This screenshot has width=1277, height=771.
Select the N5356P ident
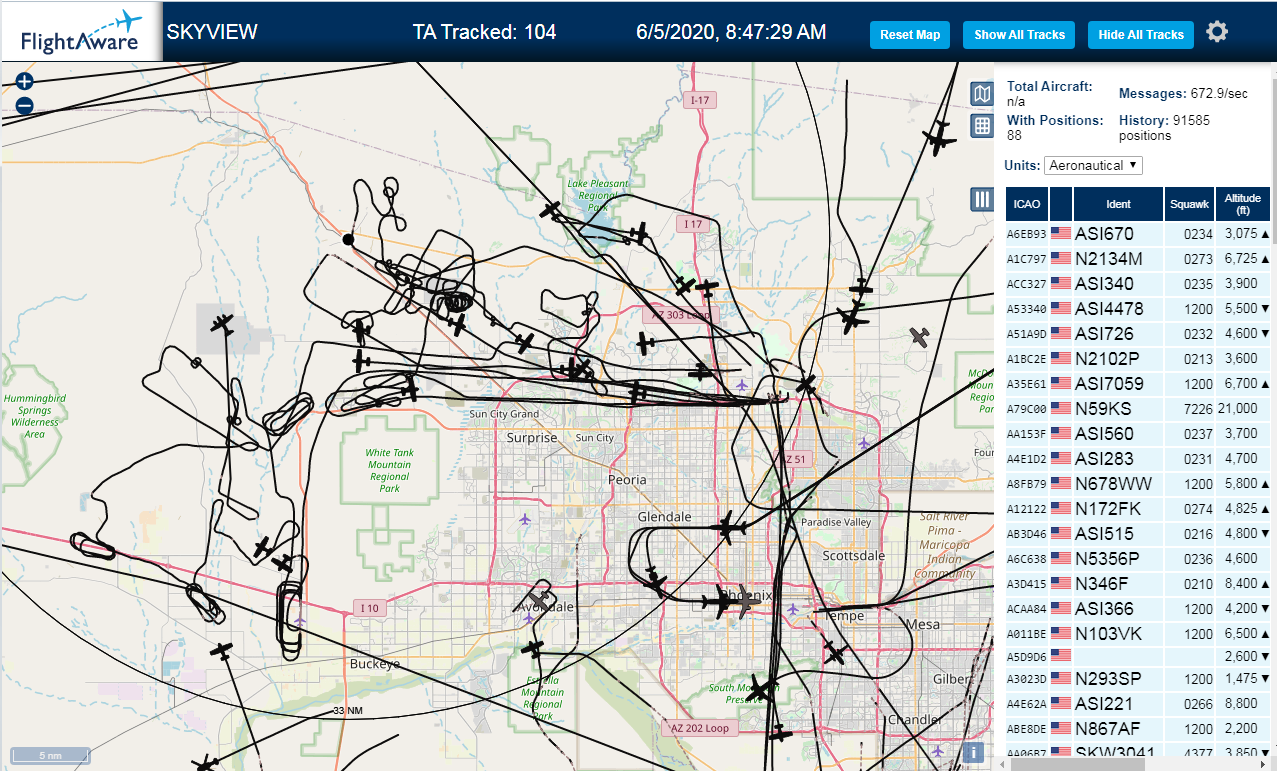coord(1108,559)
